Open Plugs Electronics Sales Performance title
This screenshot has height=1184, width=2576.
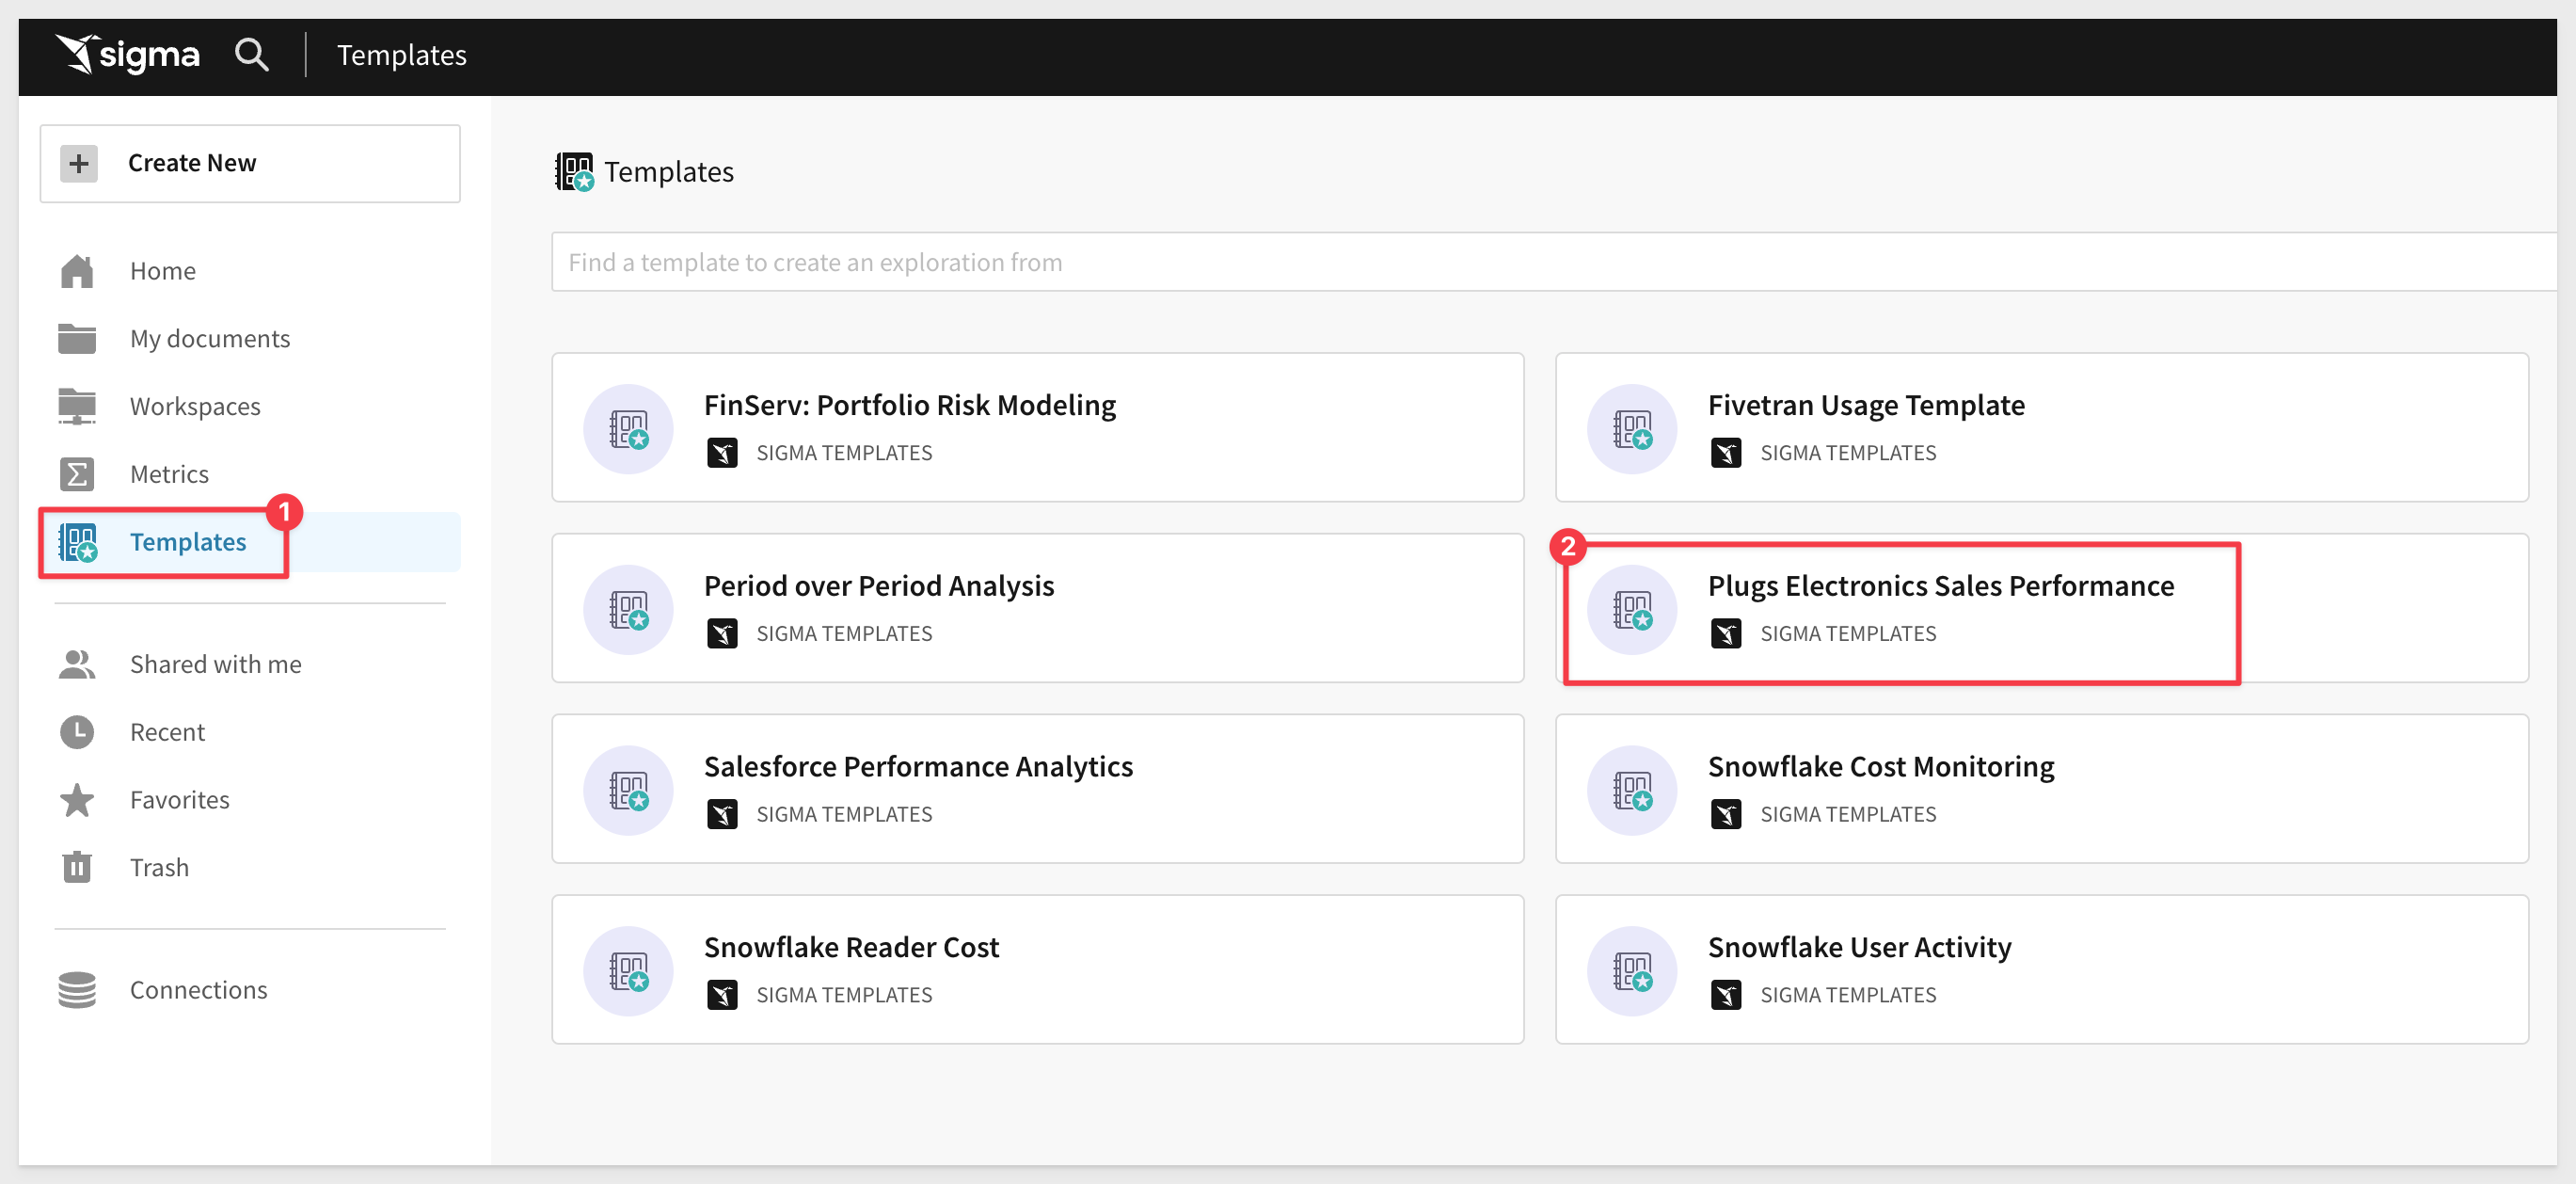(1941, 586)
